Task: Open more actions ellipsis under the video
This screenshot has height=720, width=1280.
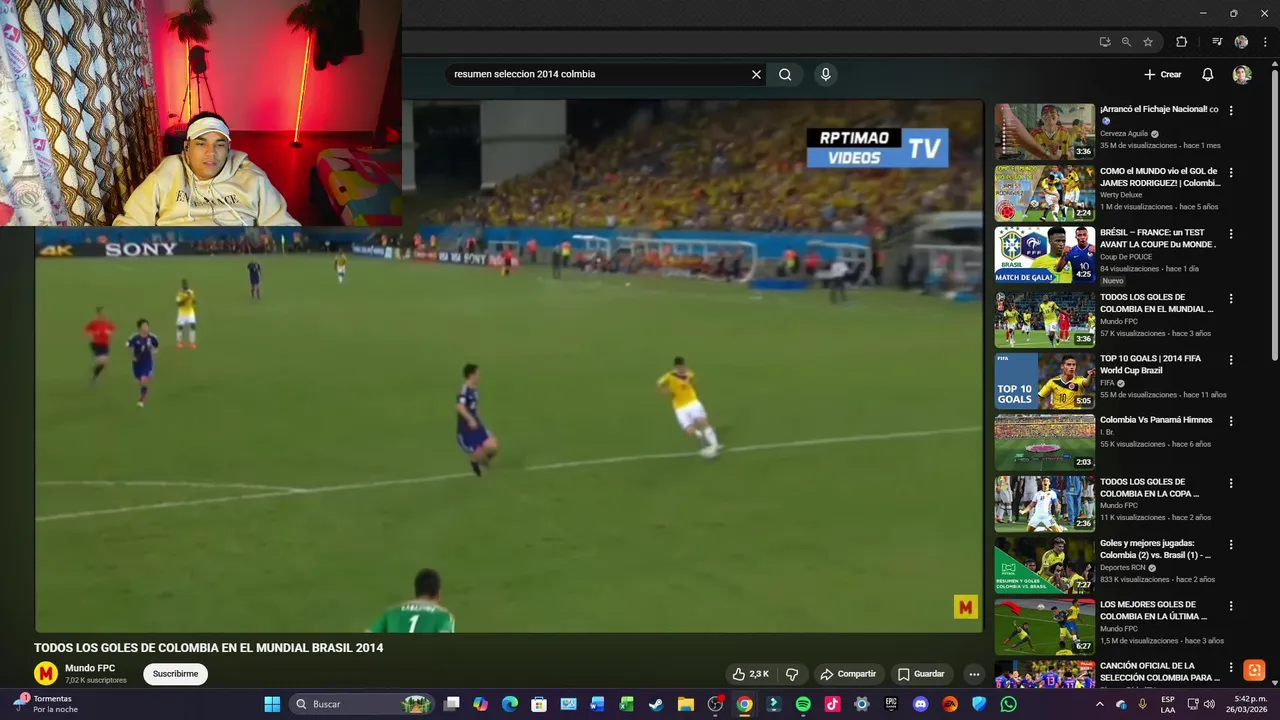Action: [x=974, y=674]
